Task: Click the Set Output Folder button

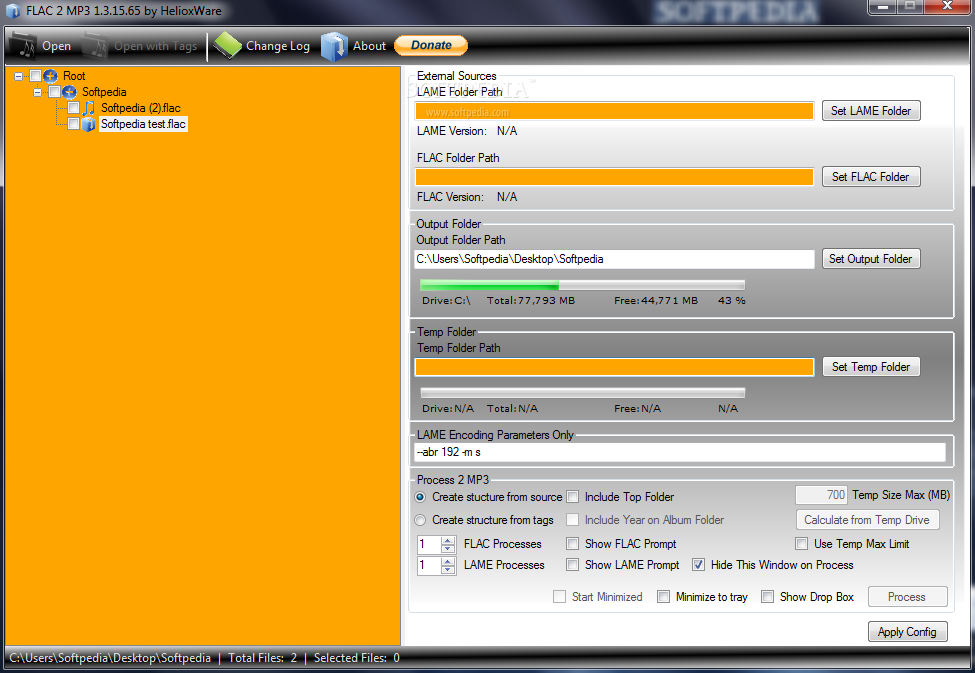Action: pos(871,259)
